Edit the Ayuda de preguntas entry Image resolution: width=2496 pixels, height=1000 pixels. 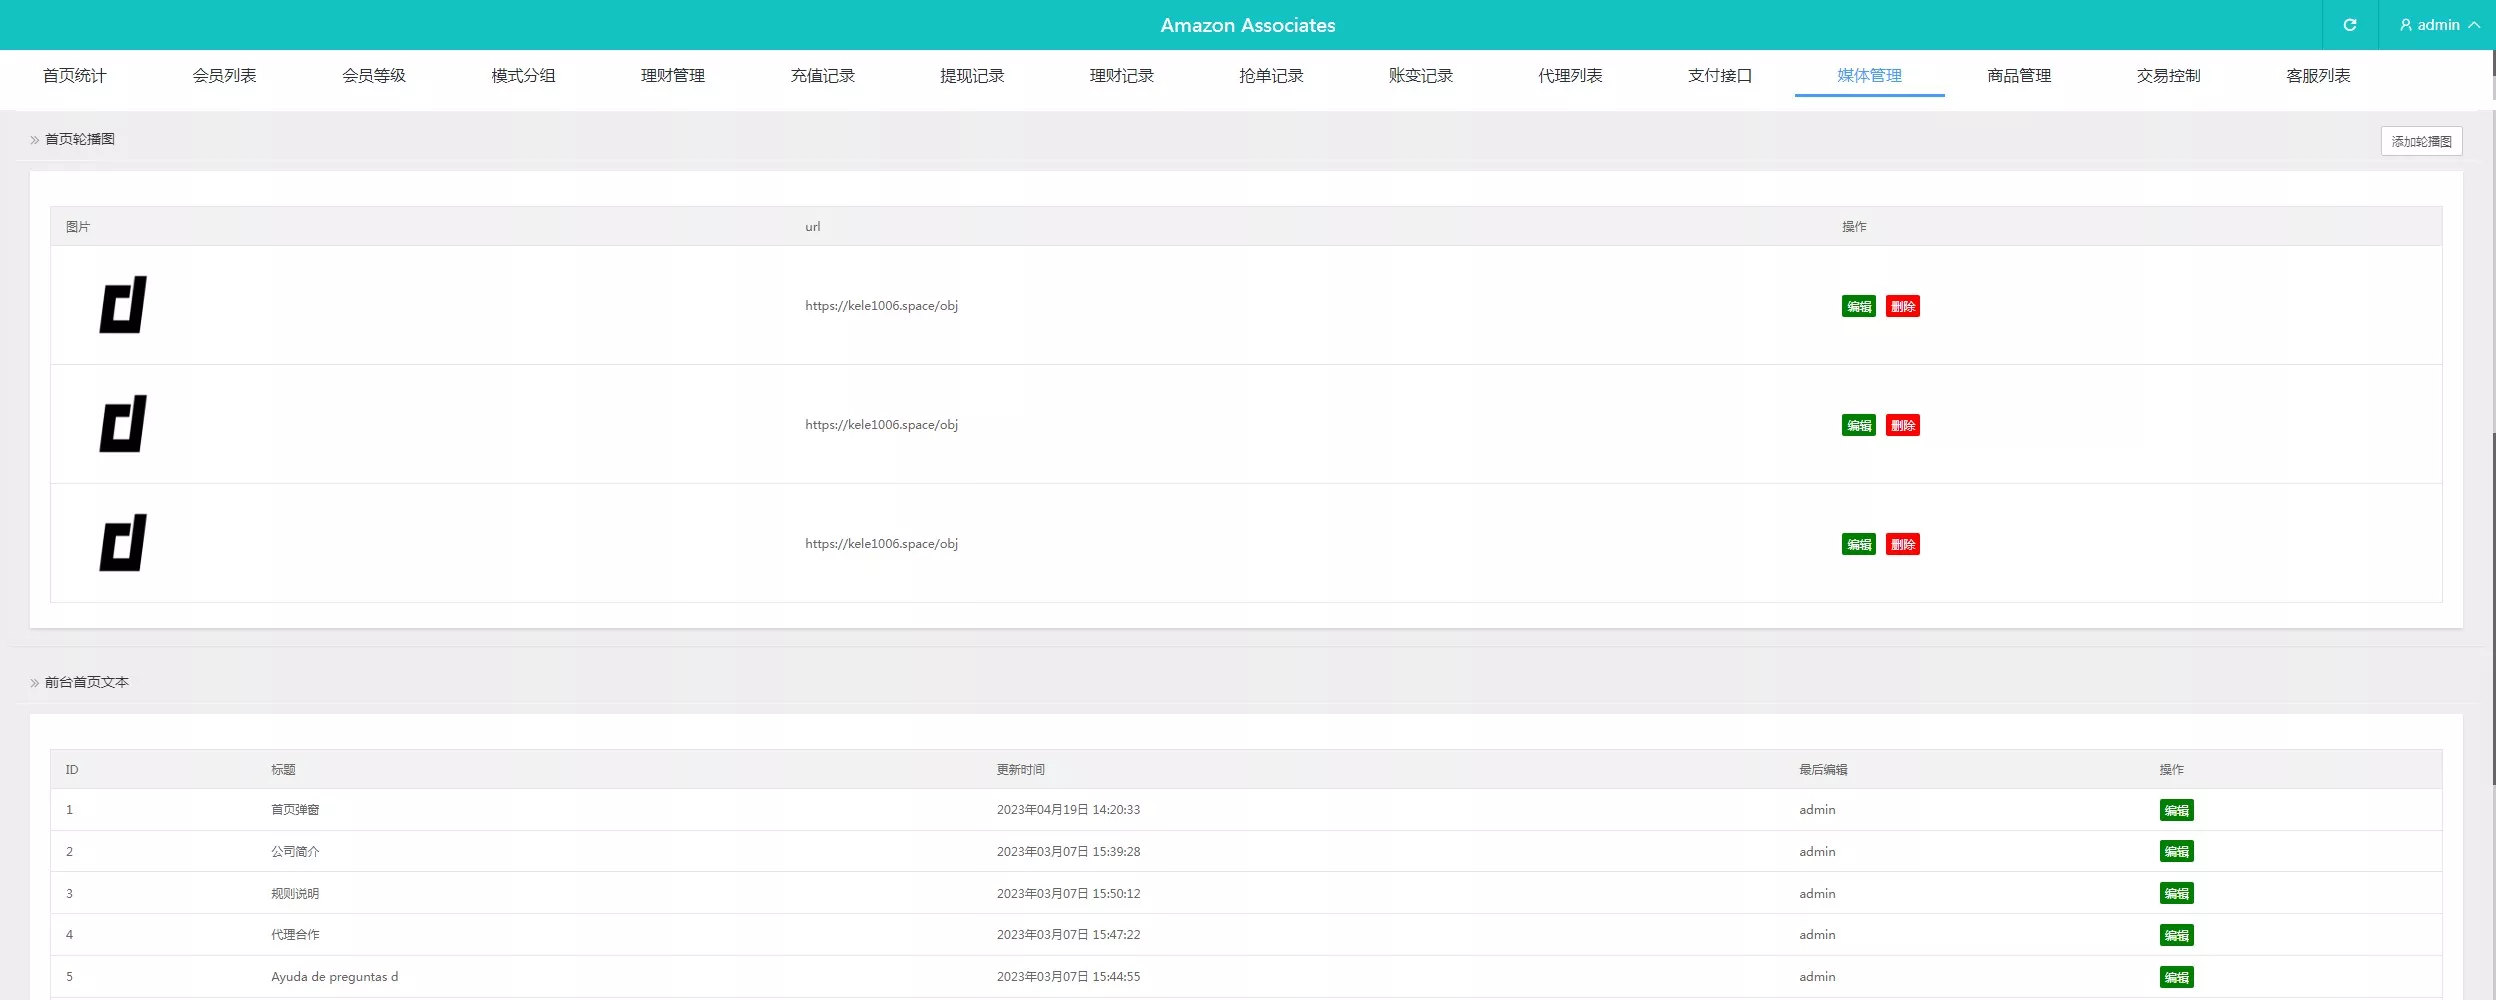pyautogui.click(x=2176, y=977)
